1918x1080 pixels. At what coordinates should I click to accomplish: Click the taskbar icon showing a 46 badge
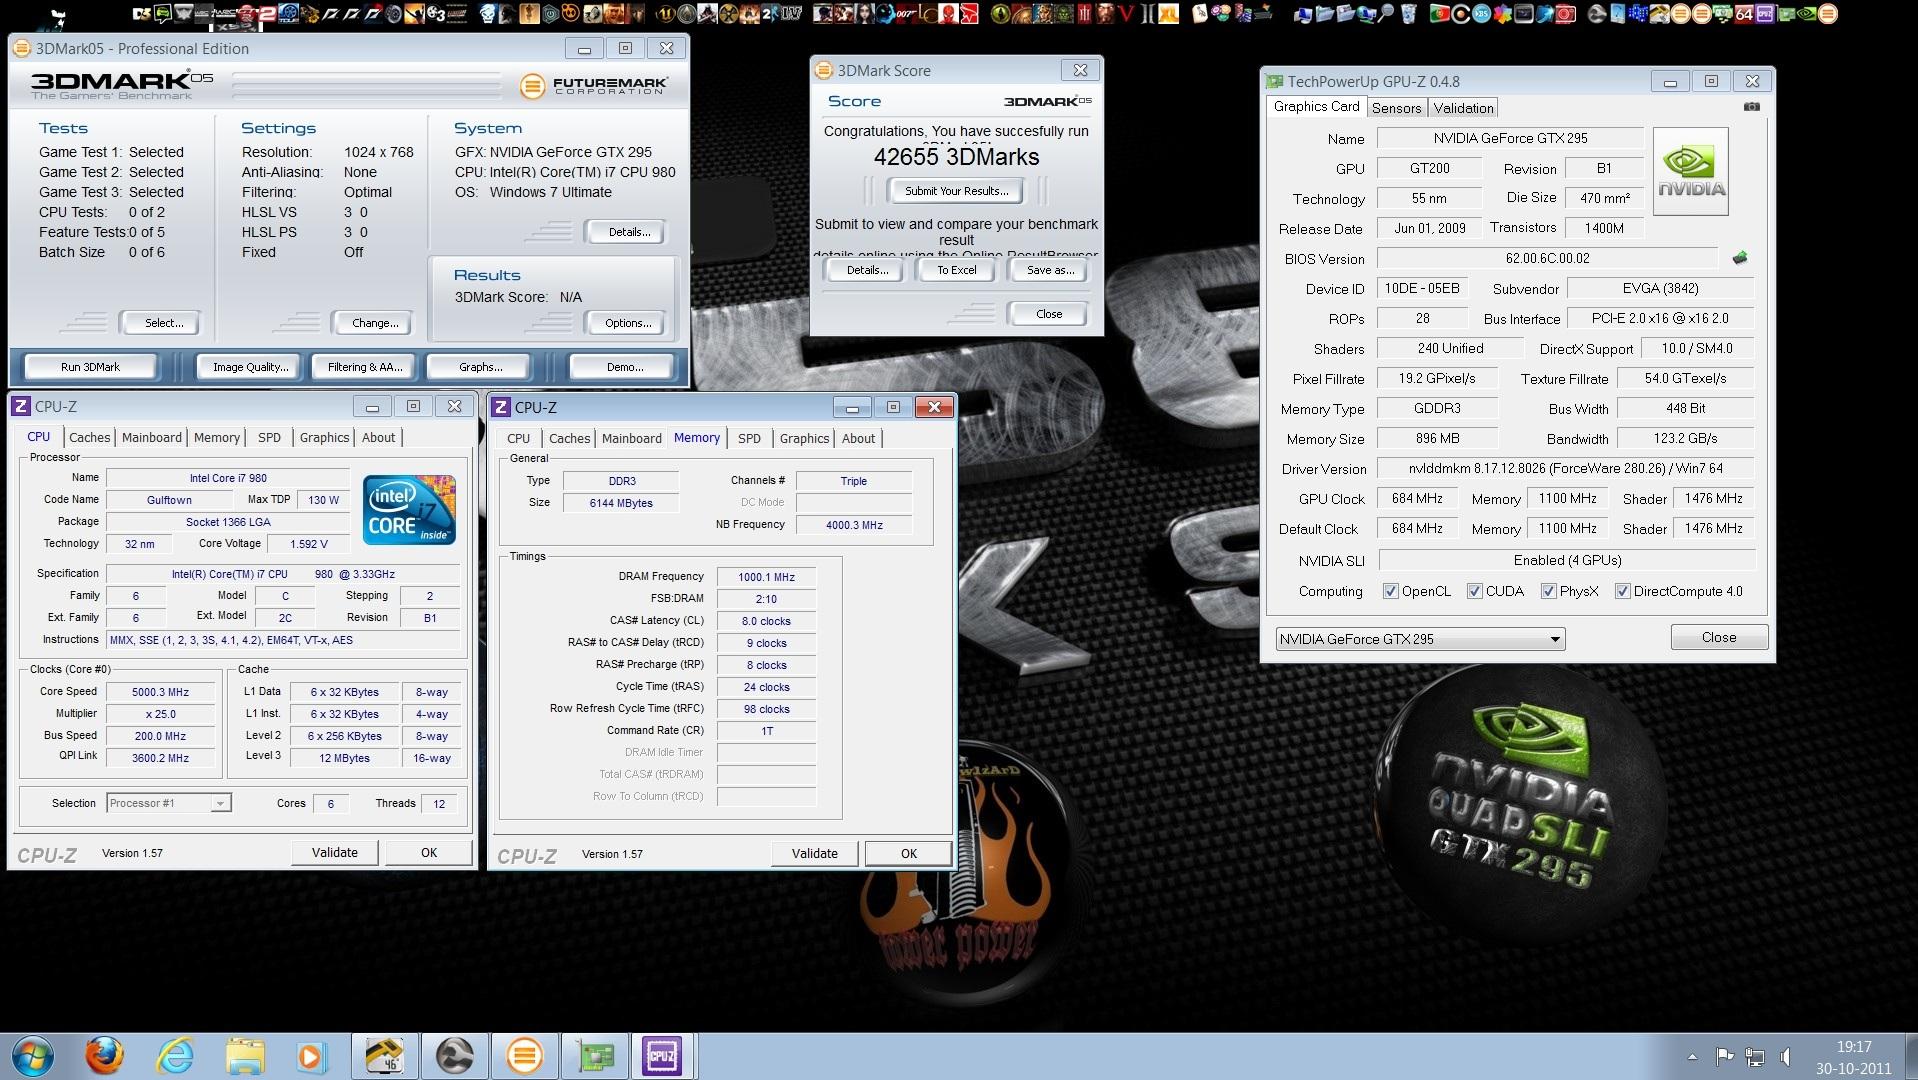(384, 1056)
